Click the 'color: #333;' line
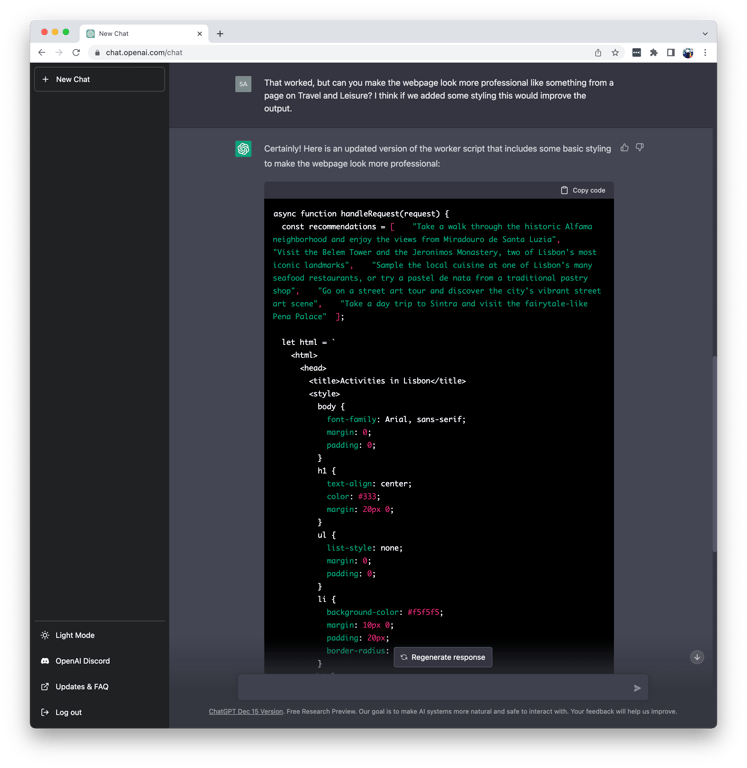 tap(353, 496)
